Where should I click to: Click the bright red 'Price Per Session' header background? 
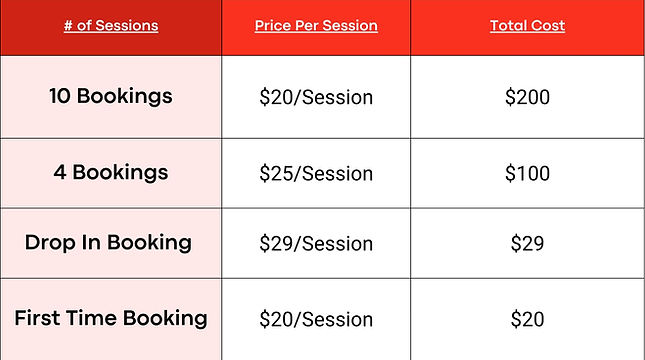[x=316, y=45]
